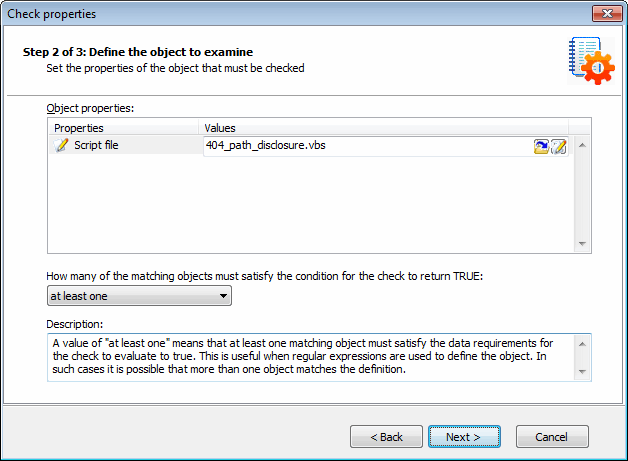Select the Script file property row
Screen dimensions: 628x461
click(x=124, y=145)
